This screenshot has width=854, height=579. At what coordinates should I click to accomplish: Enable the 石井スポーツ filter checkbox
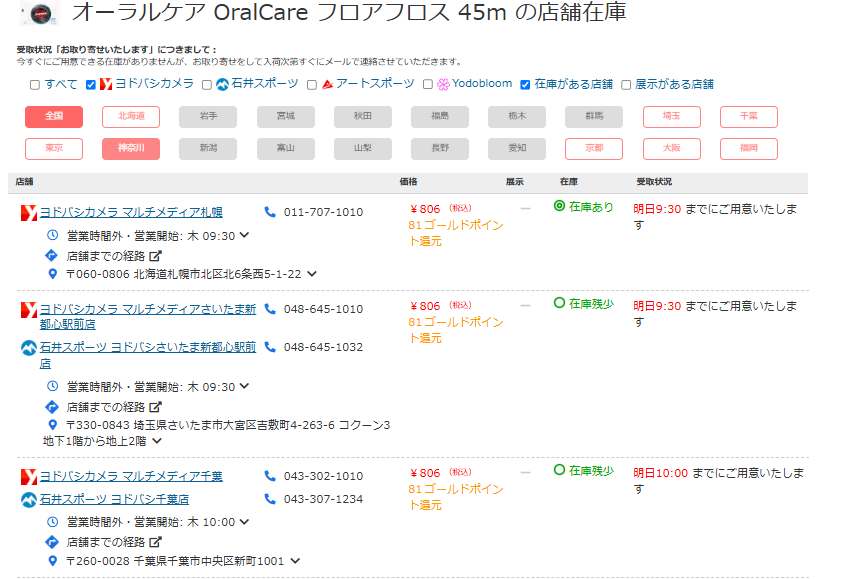coord(206,85)
